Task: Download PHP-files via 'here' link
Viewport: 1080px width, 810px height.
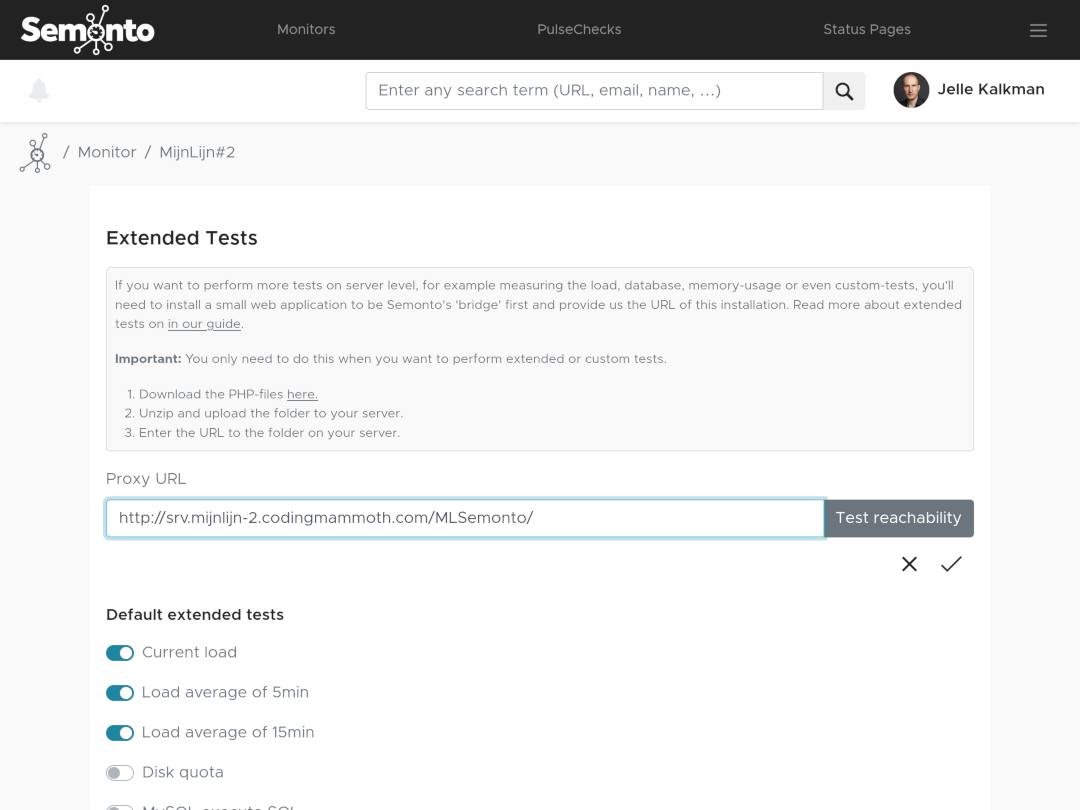Action: 302,394
